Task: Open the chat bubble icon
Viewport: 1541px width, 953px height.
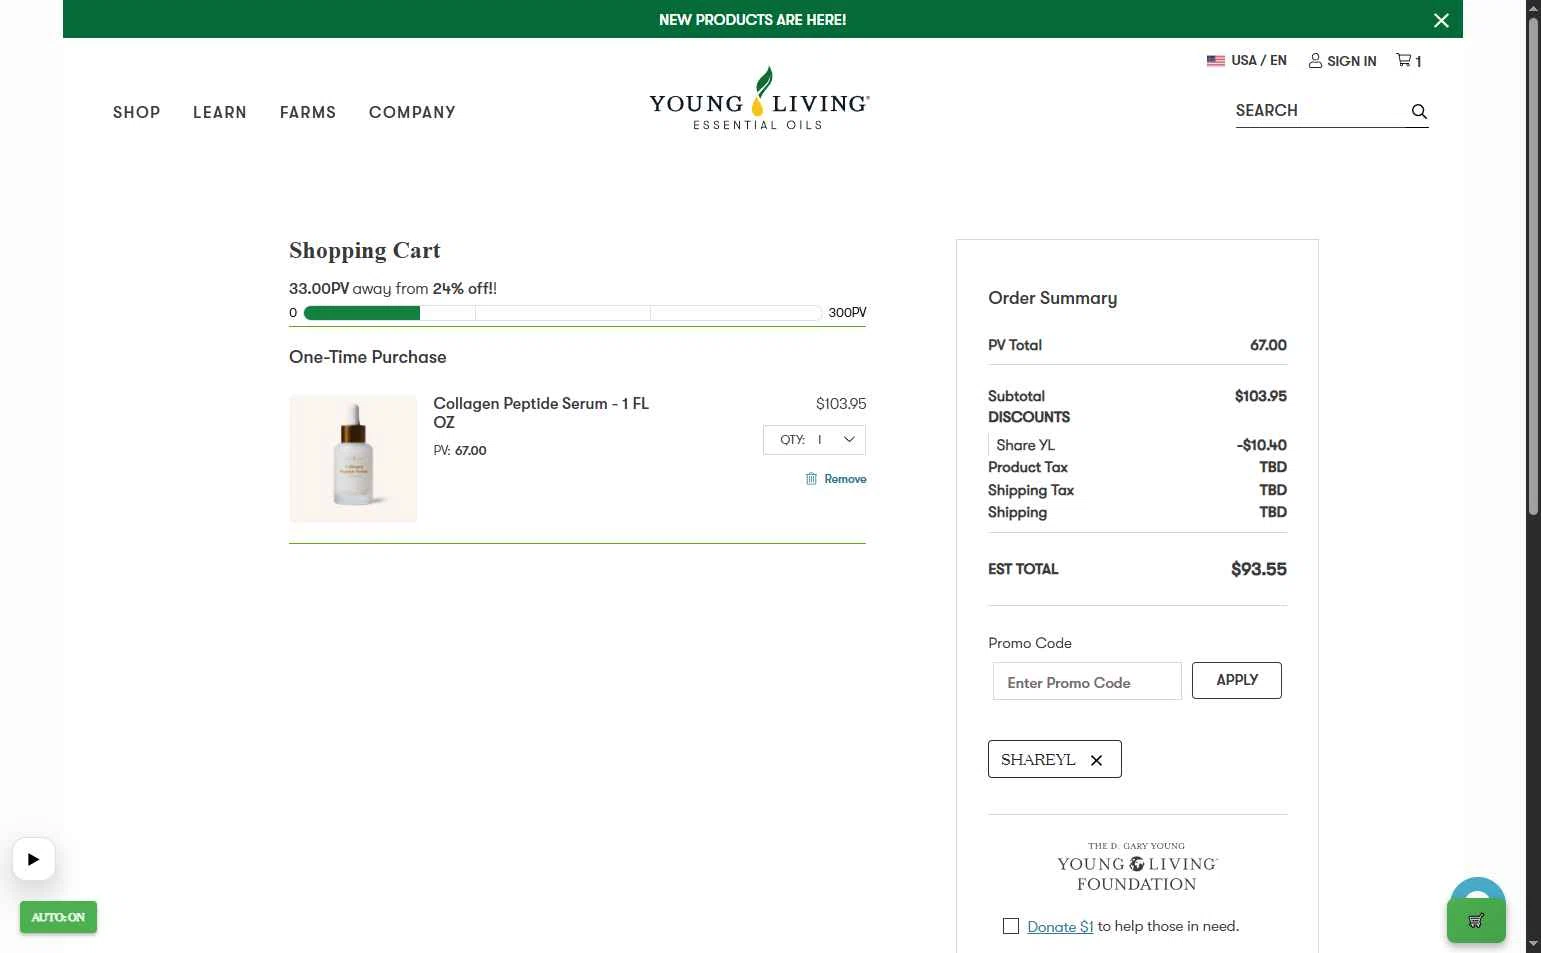Action: tap(1478, 888)
